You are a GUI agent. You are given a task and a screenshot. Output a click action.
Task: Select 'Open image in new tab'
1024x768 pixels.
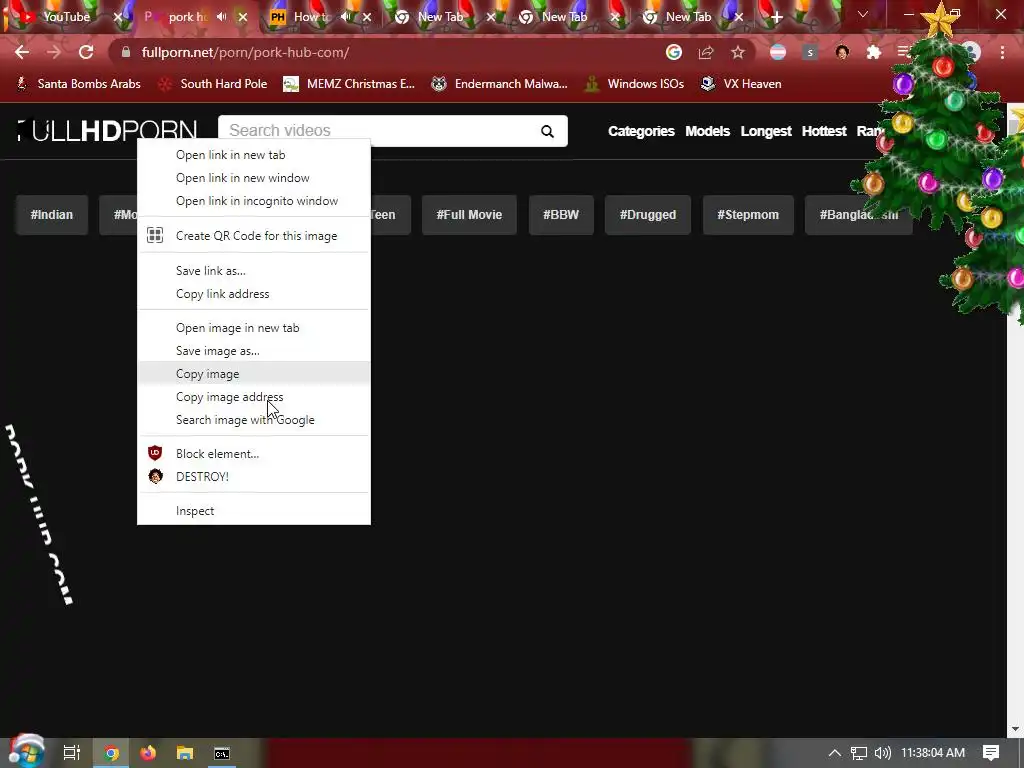[253, 328]
